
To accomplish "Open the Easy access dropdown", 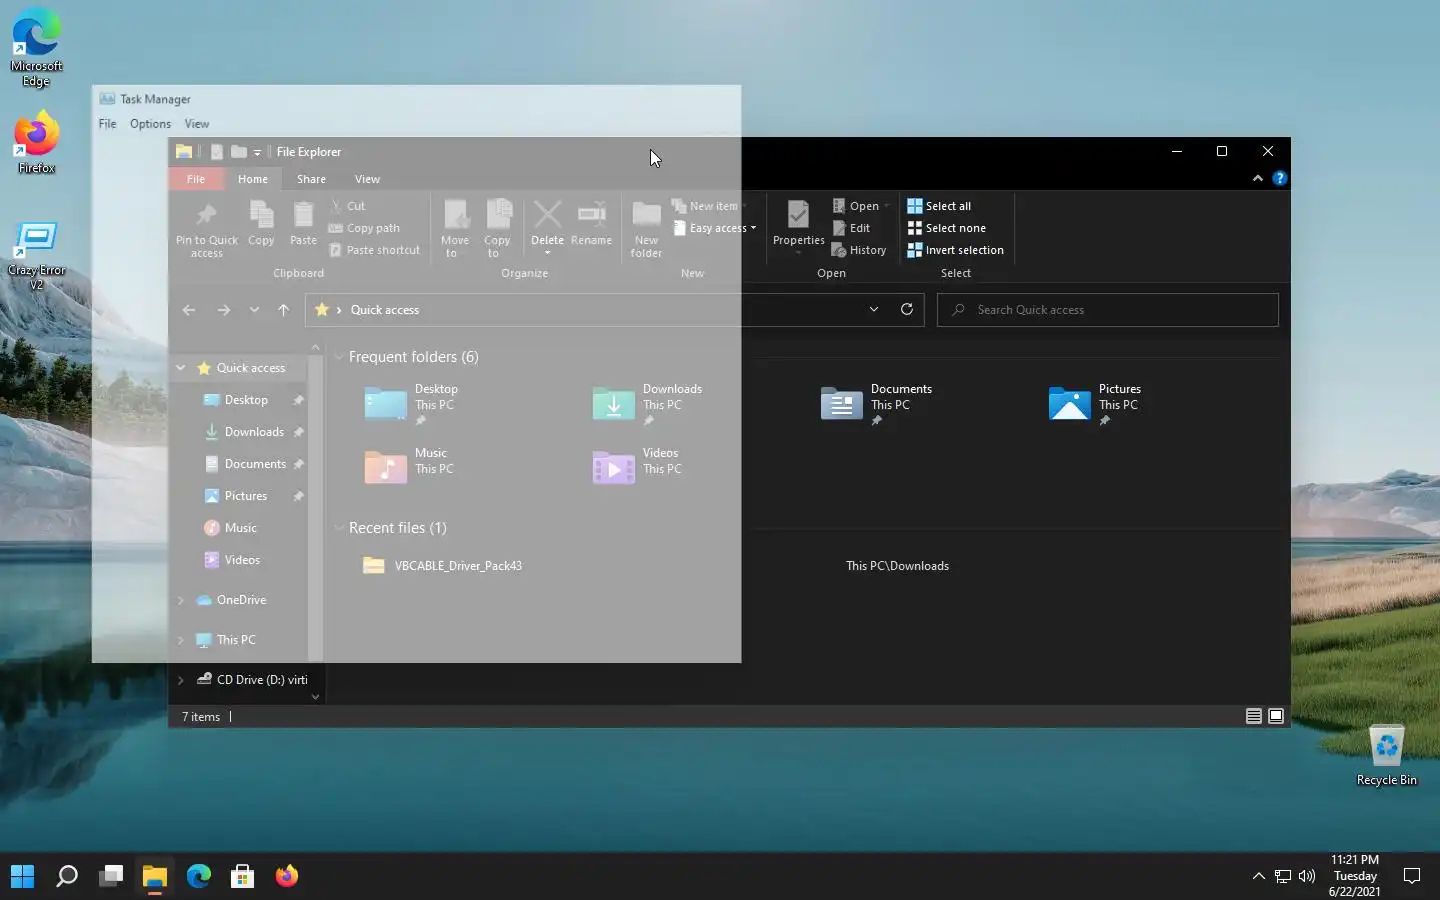I will click(714, 228).
